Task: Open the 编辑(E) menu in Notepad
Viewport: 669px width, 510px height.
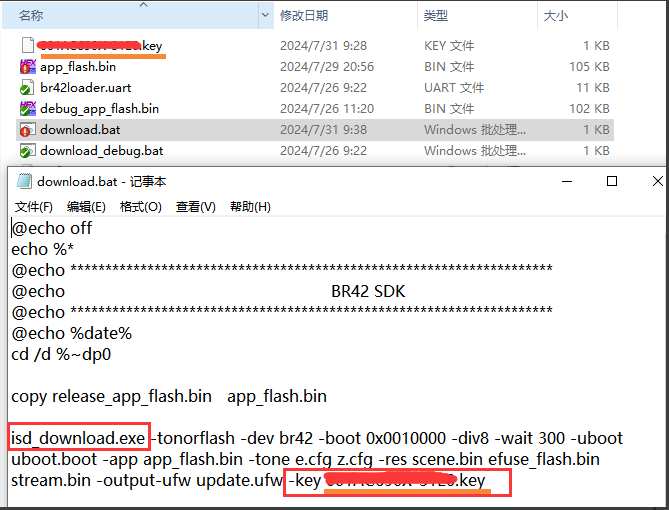Action: coord(86,207)
